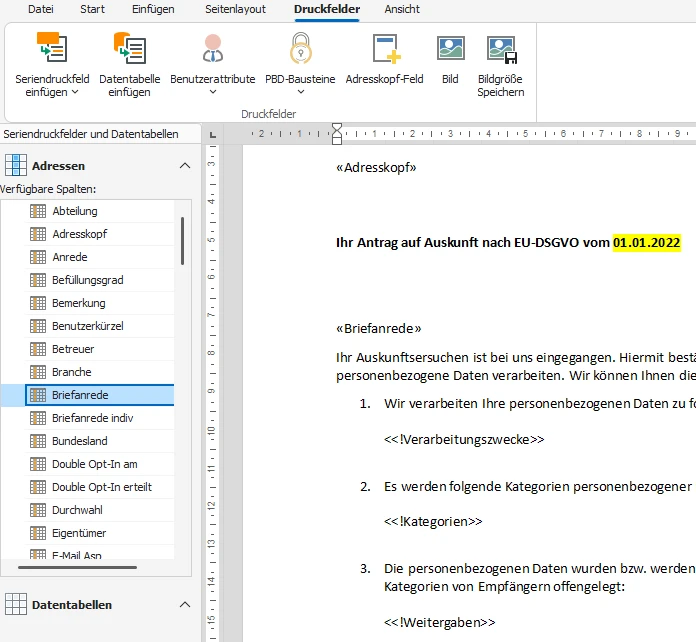Click the column icon beside Benutzerkürzel
The height and width of the screenshot is (642, 696).
click(38, 326)
